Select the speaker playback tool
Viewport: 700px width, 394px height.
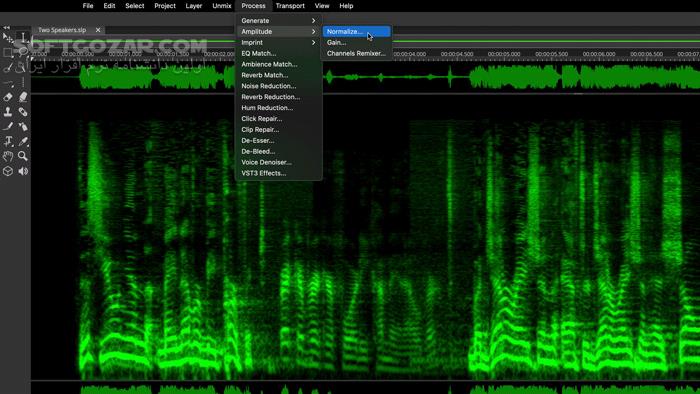tap(23, 171)
